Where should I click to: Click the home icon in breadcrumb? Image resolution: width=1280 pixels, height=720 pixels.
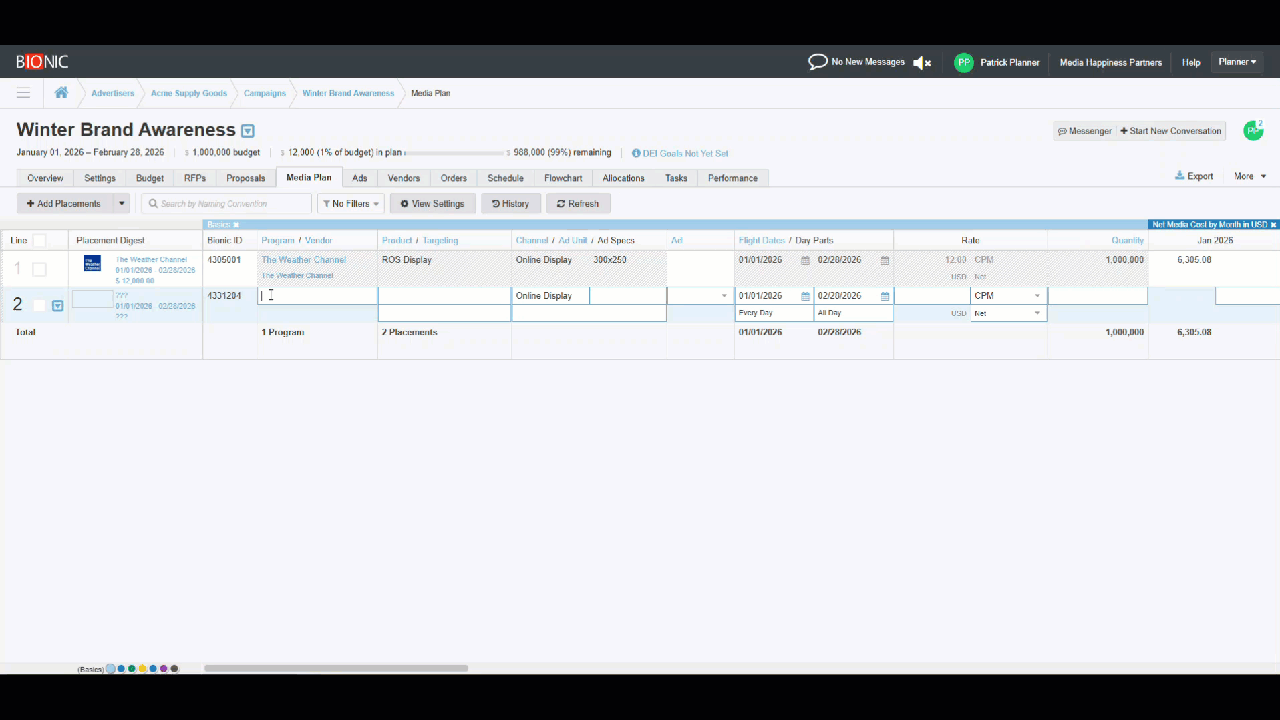click(61, 93)
